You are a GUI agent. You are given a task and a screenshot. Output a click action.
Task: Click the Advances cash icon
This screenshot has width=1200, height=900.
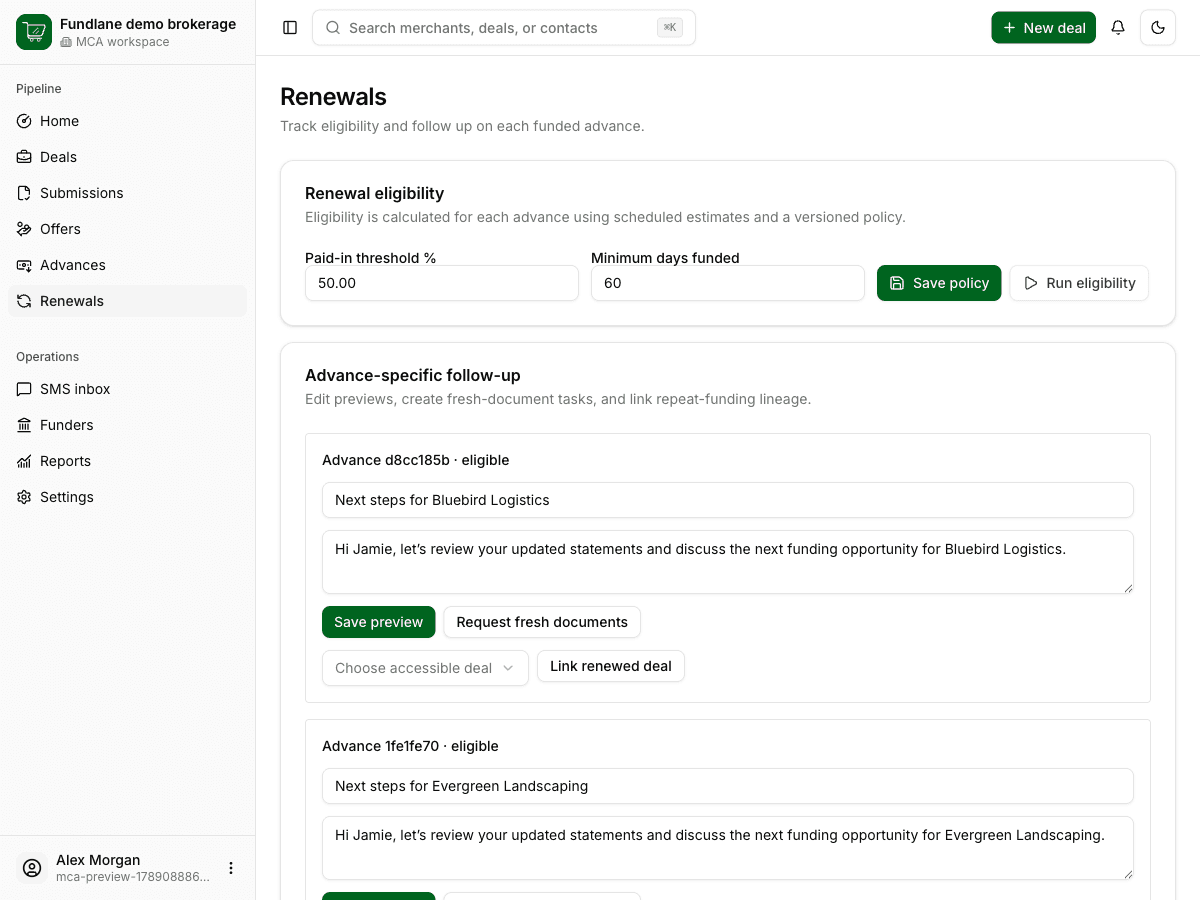[x=24, y=265]
